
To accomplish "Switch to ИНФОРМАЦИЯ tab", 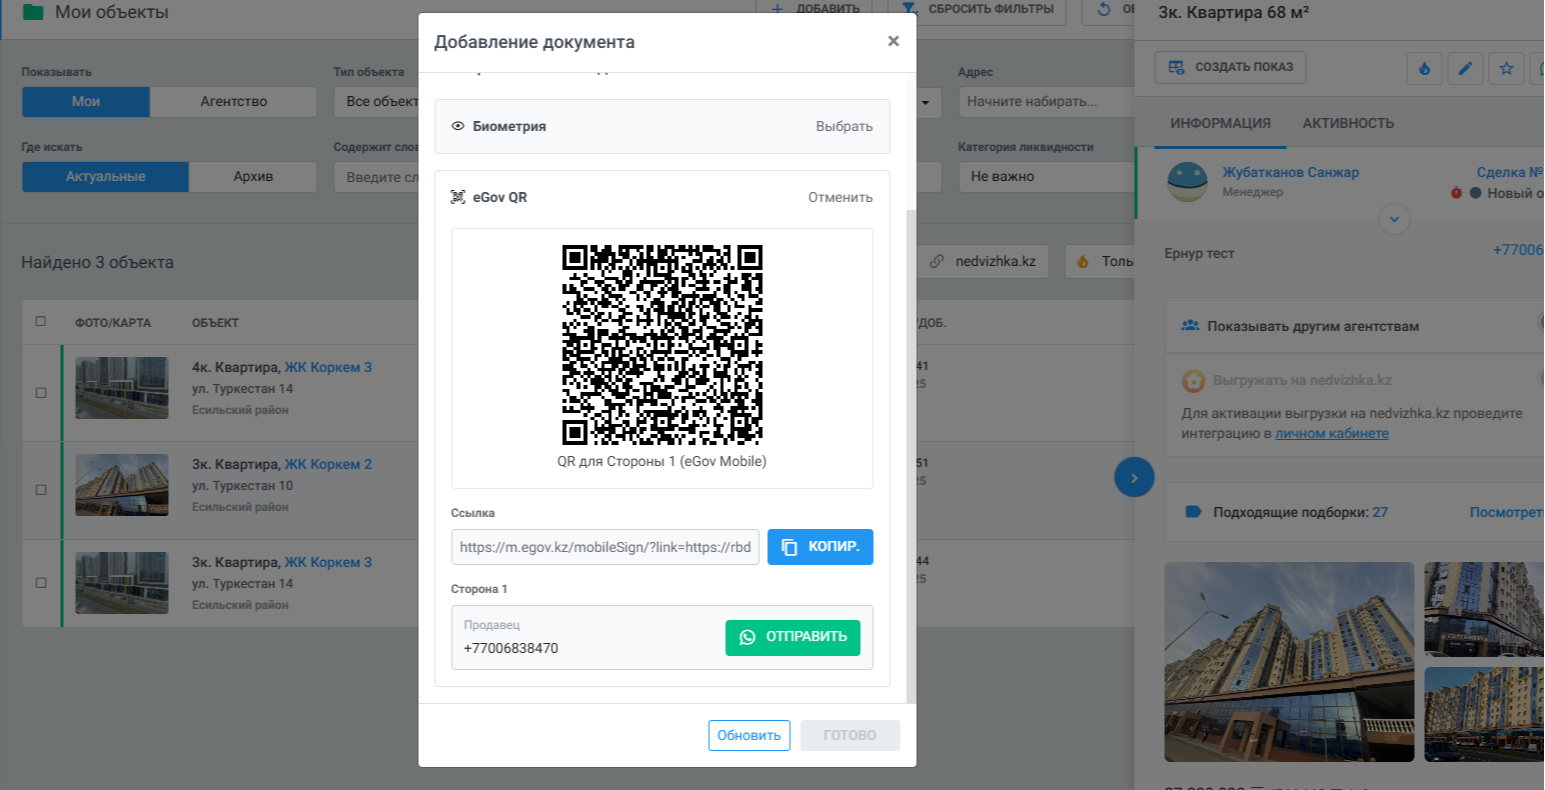I will click(1220, 123).
